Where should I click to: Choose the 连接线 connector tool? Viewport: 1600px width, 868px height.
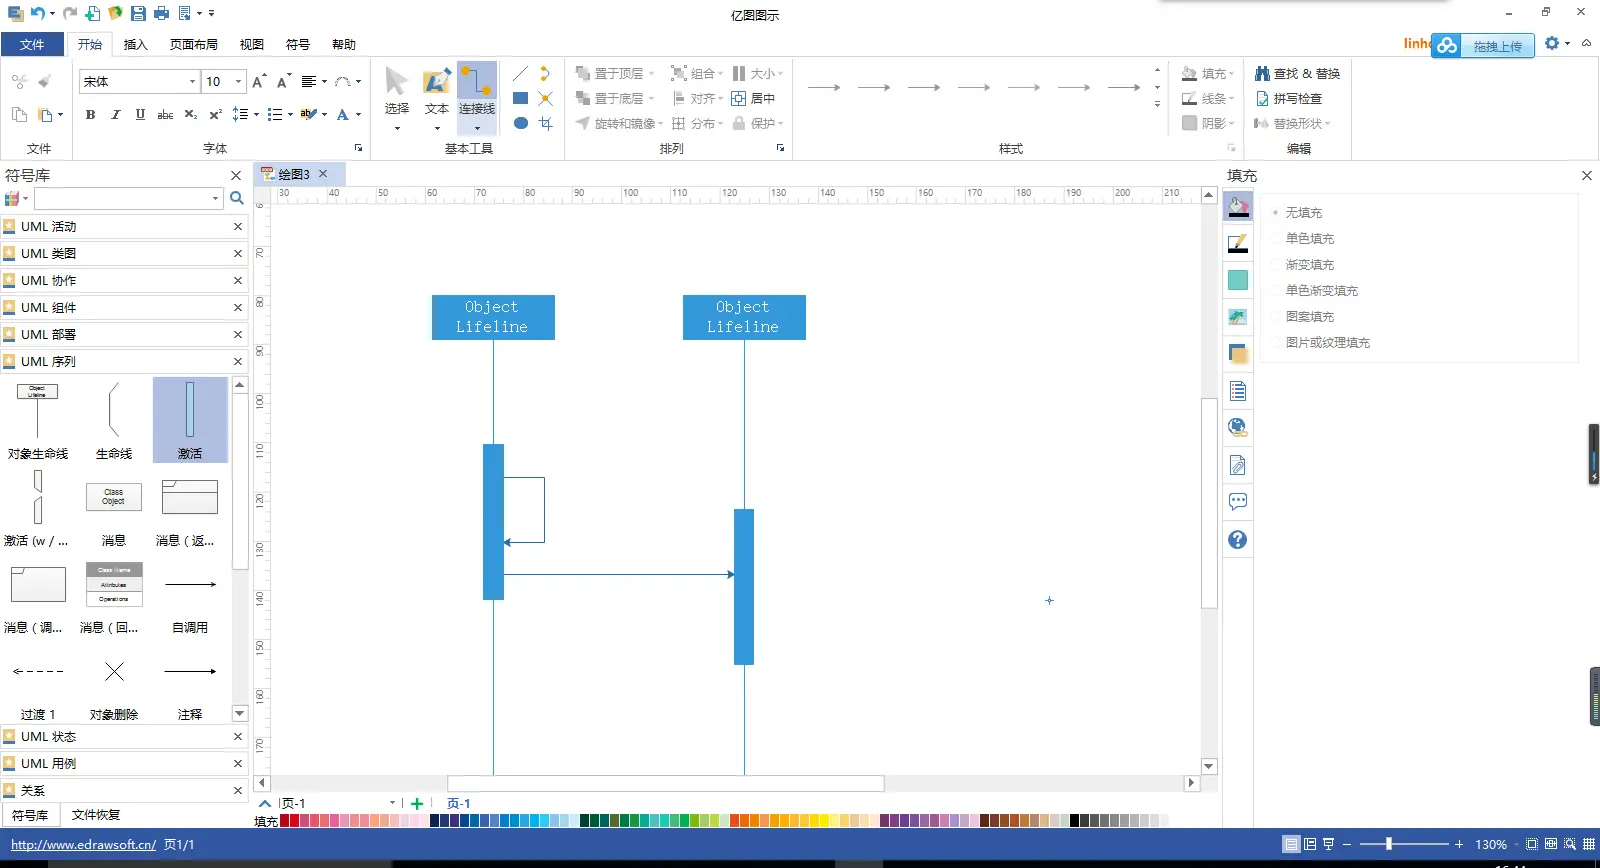coord(477,98)
